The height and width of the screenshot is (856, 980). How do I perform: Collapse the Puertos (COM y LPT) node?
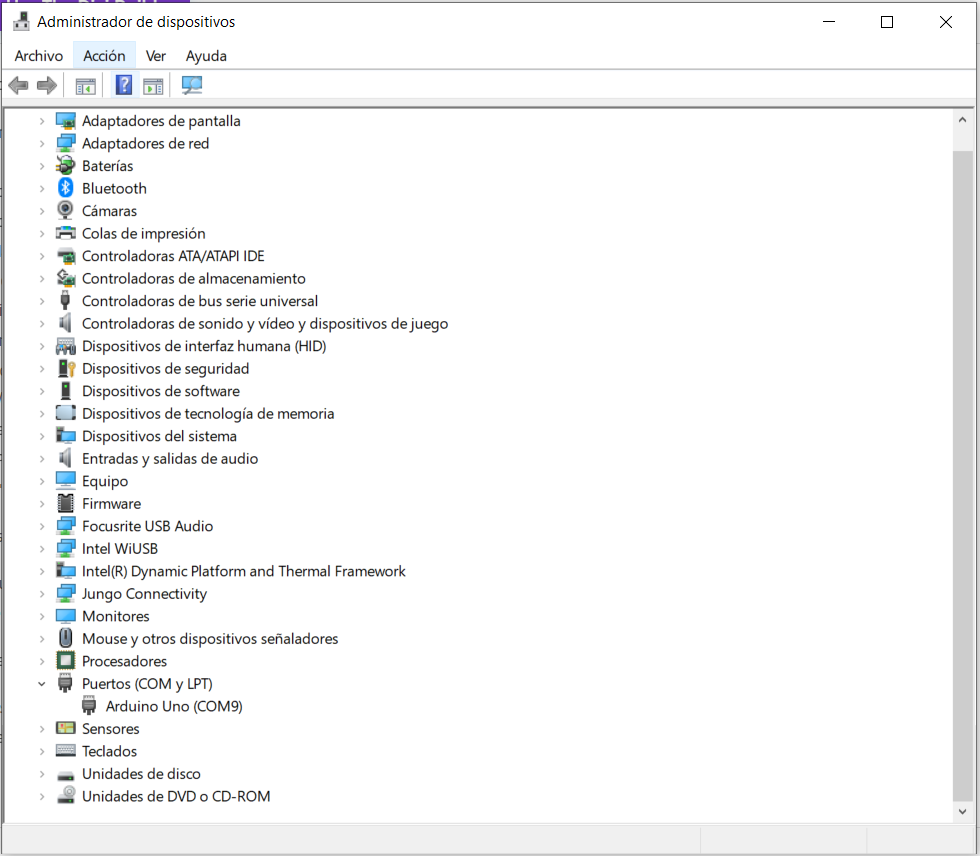pyautogui.click(x=41, y=684)
